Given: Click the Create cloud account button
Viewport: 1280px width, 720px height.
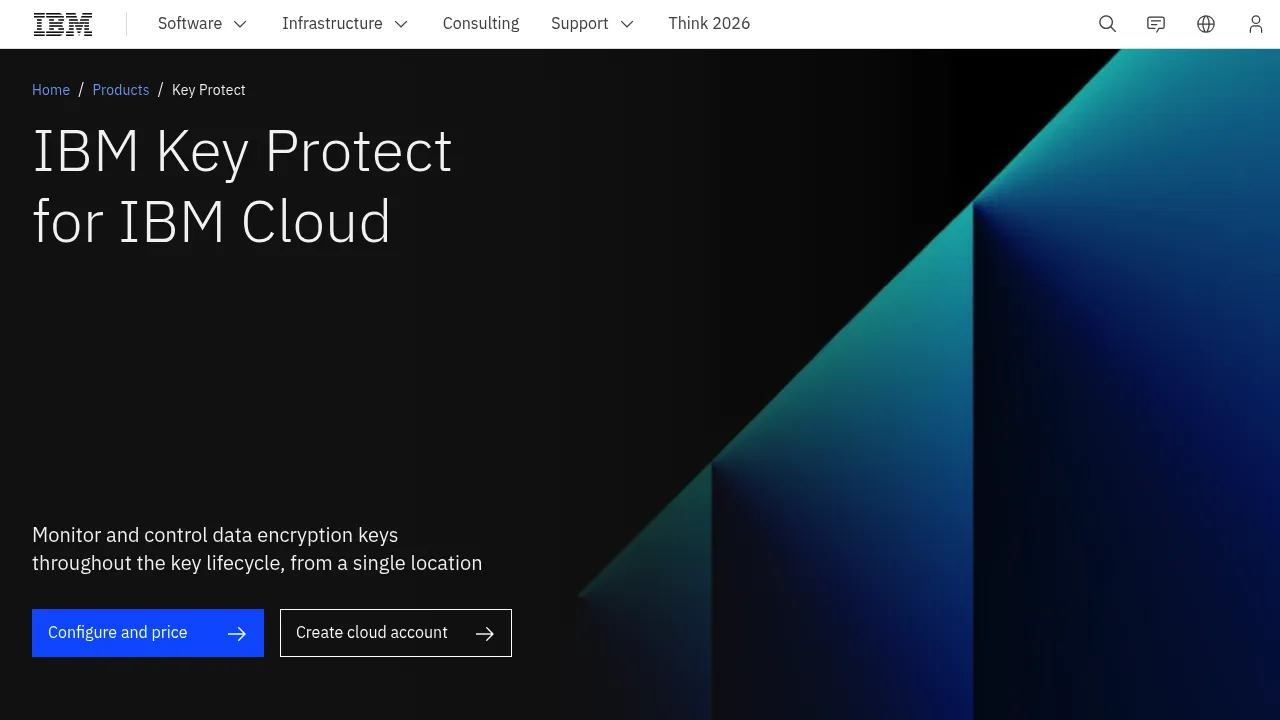Looking at the screenshot, I should tap(396, 633).
